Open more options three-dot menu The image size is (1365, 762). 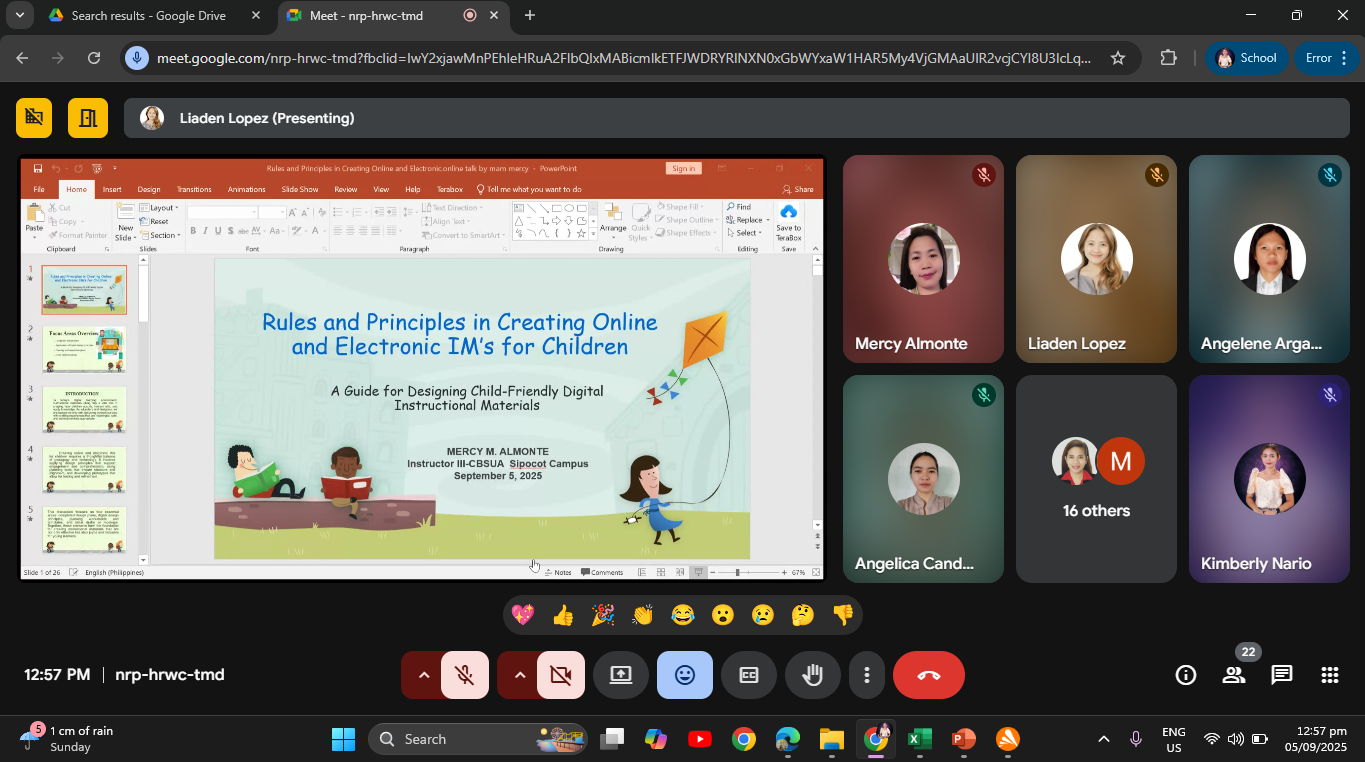click(867, 675)
